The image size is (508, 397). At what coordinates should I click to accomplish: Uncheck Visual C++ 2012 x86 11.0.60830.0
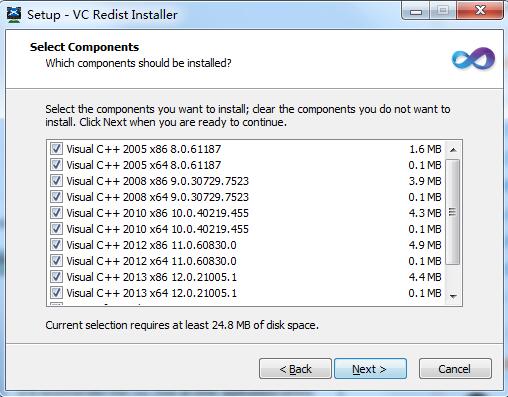(56, 244)
